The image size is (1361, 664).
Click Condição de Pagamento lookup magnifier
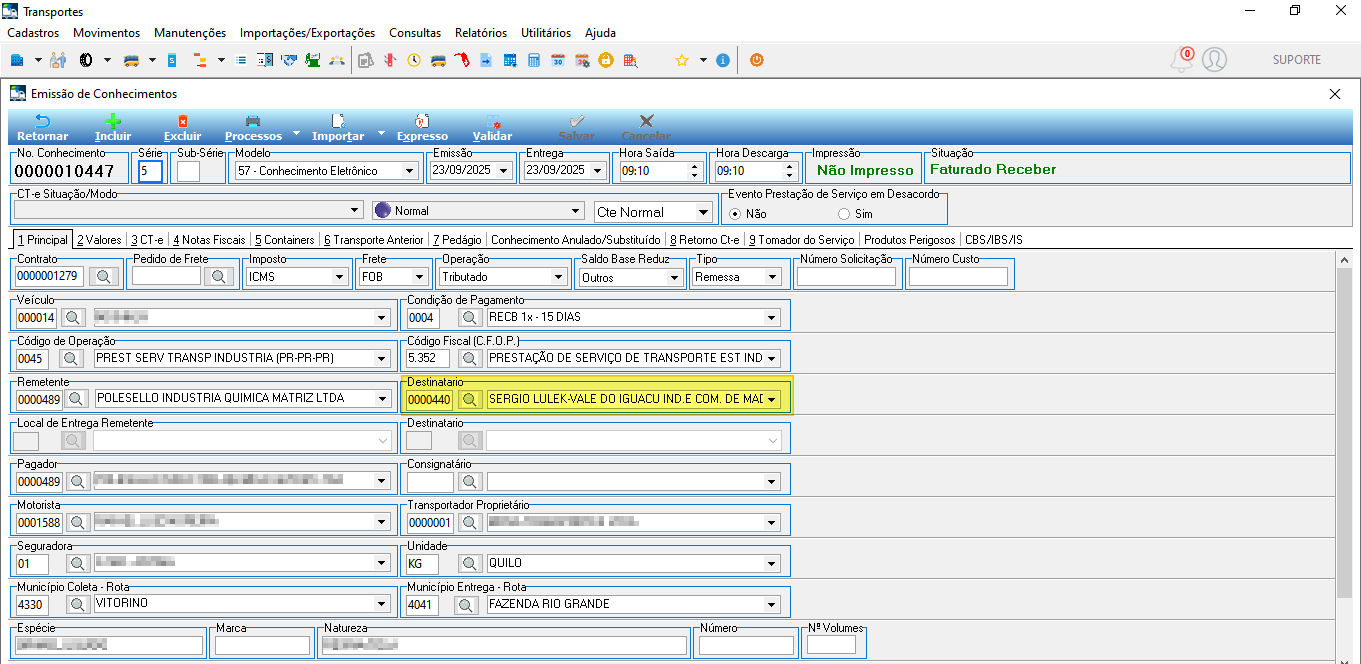(470, 318)
